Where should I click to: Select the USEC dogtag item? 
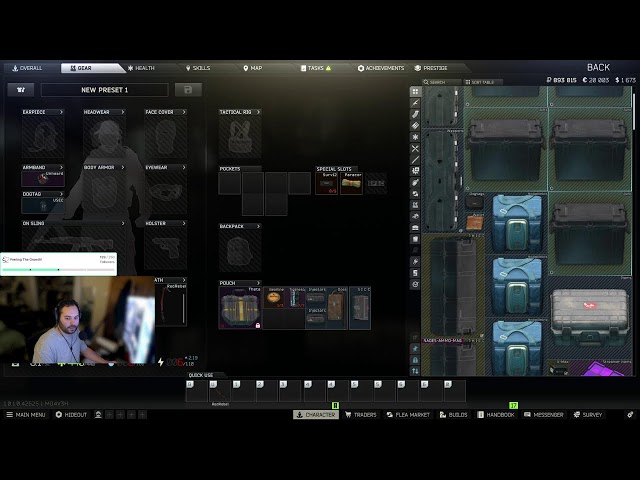click(x=43, y=205)
